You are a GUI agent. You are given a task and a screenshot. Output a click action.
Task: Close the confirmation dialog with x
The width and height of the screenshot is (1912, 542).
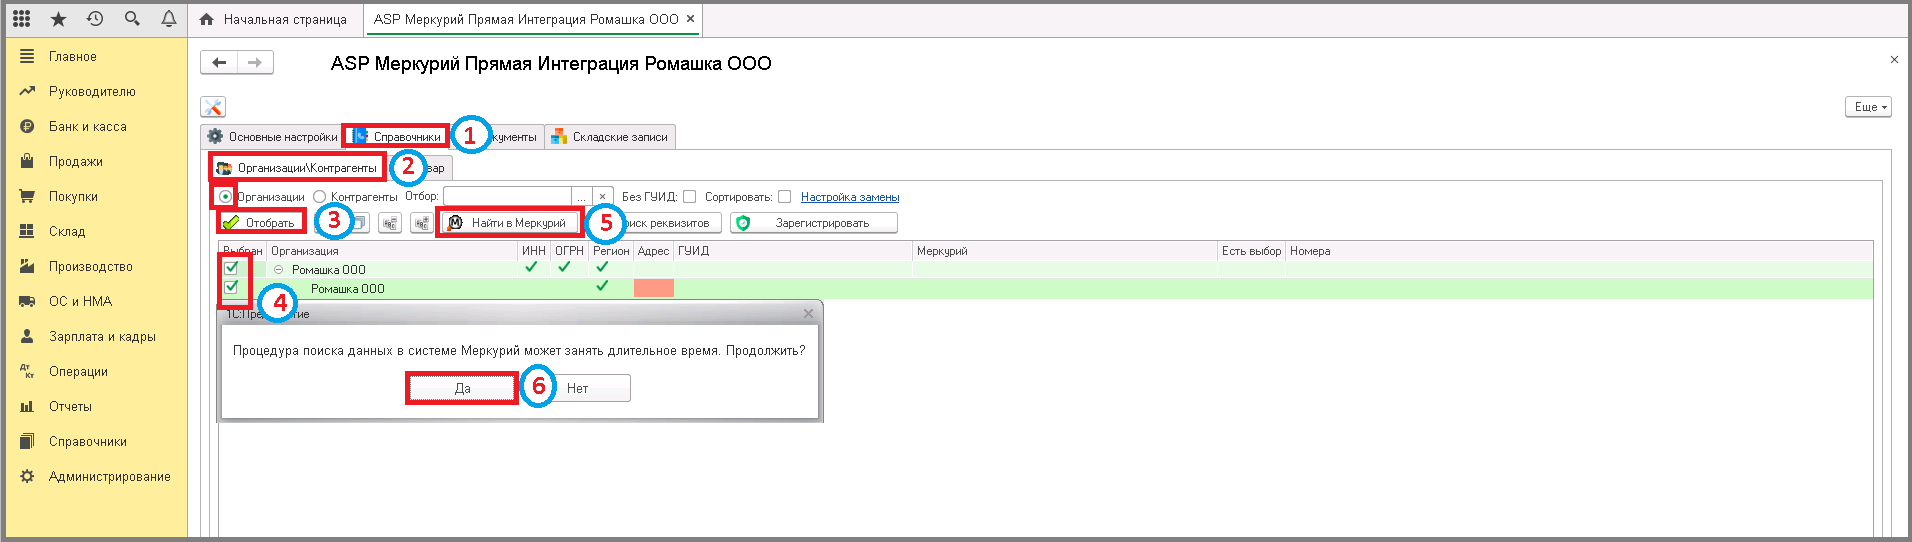(x=808, y=314)
